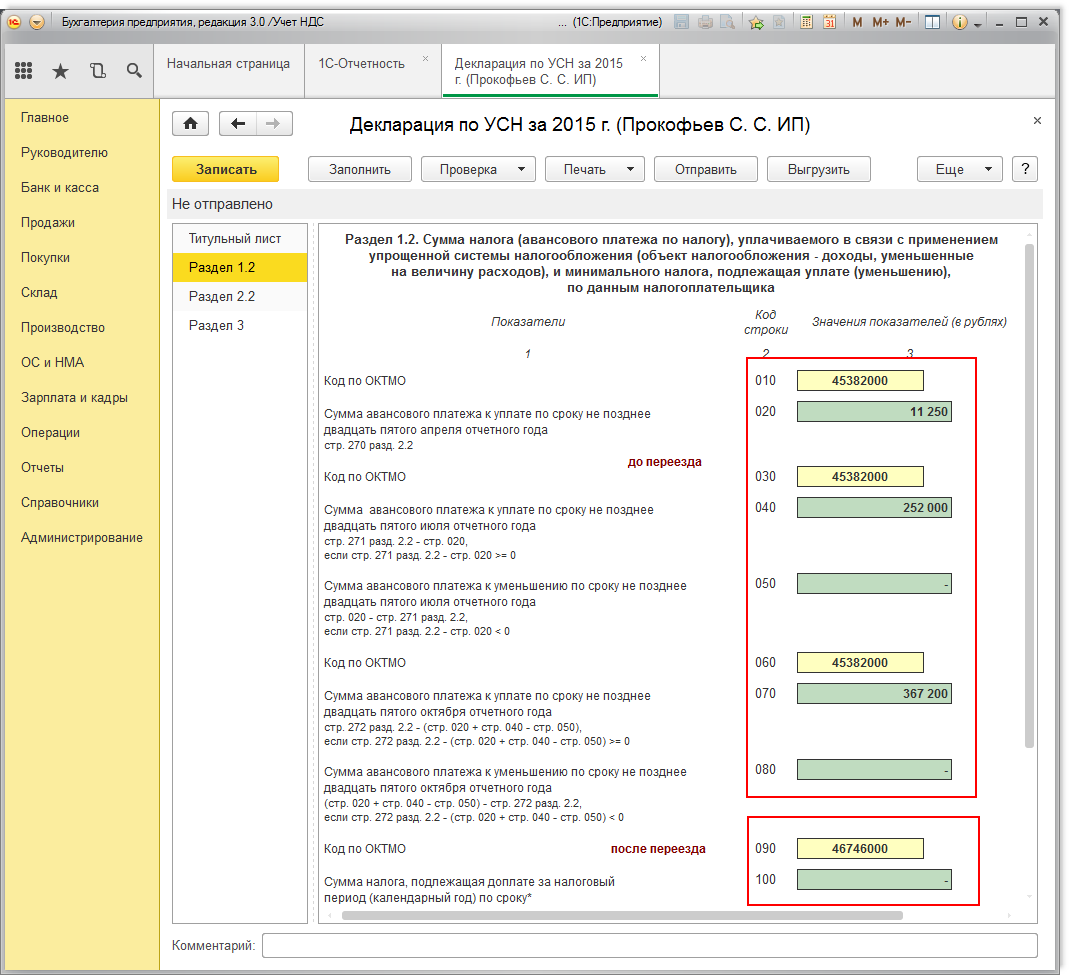The height and width of the screenshot is (975, 1069).
Task: Click the Комментарий input field
Action: point(649,945)
